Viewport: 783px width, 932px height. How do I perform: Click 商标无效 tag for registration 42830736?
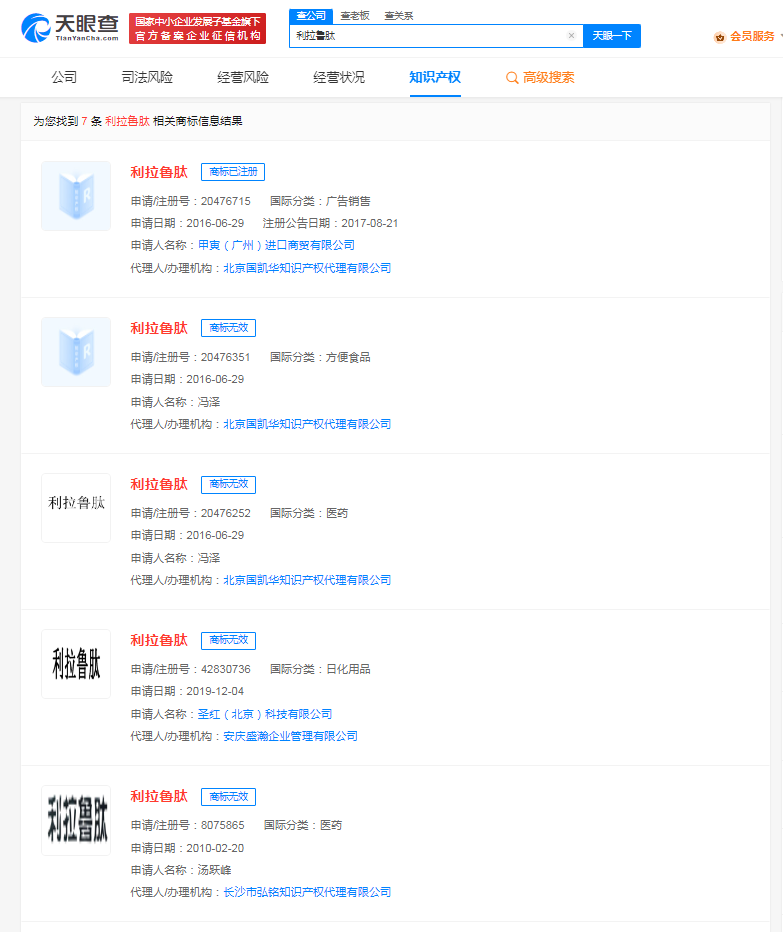point(228,640)
